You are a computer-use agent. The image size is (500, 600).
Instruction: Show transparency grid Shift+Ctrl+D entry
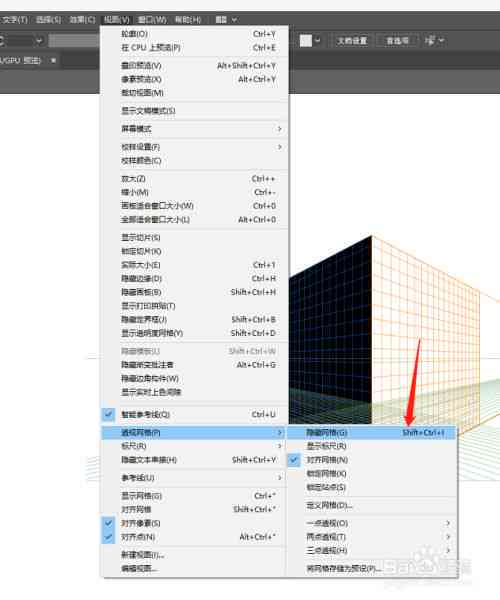pyautogui.click(x=194, y=333)
